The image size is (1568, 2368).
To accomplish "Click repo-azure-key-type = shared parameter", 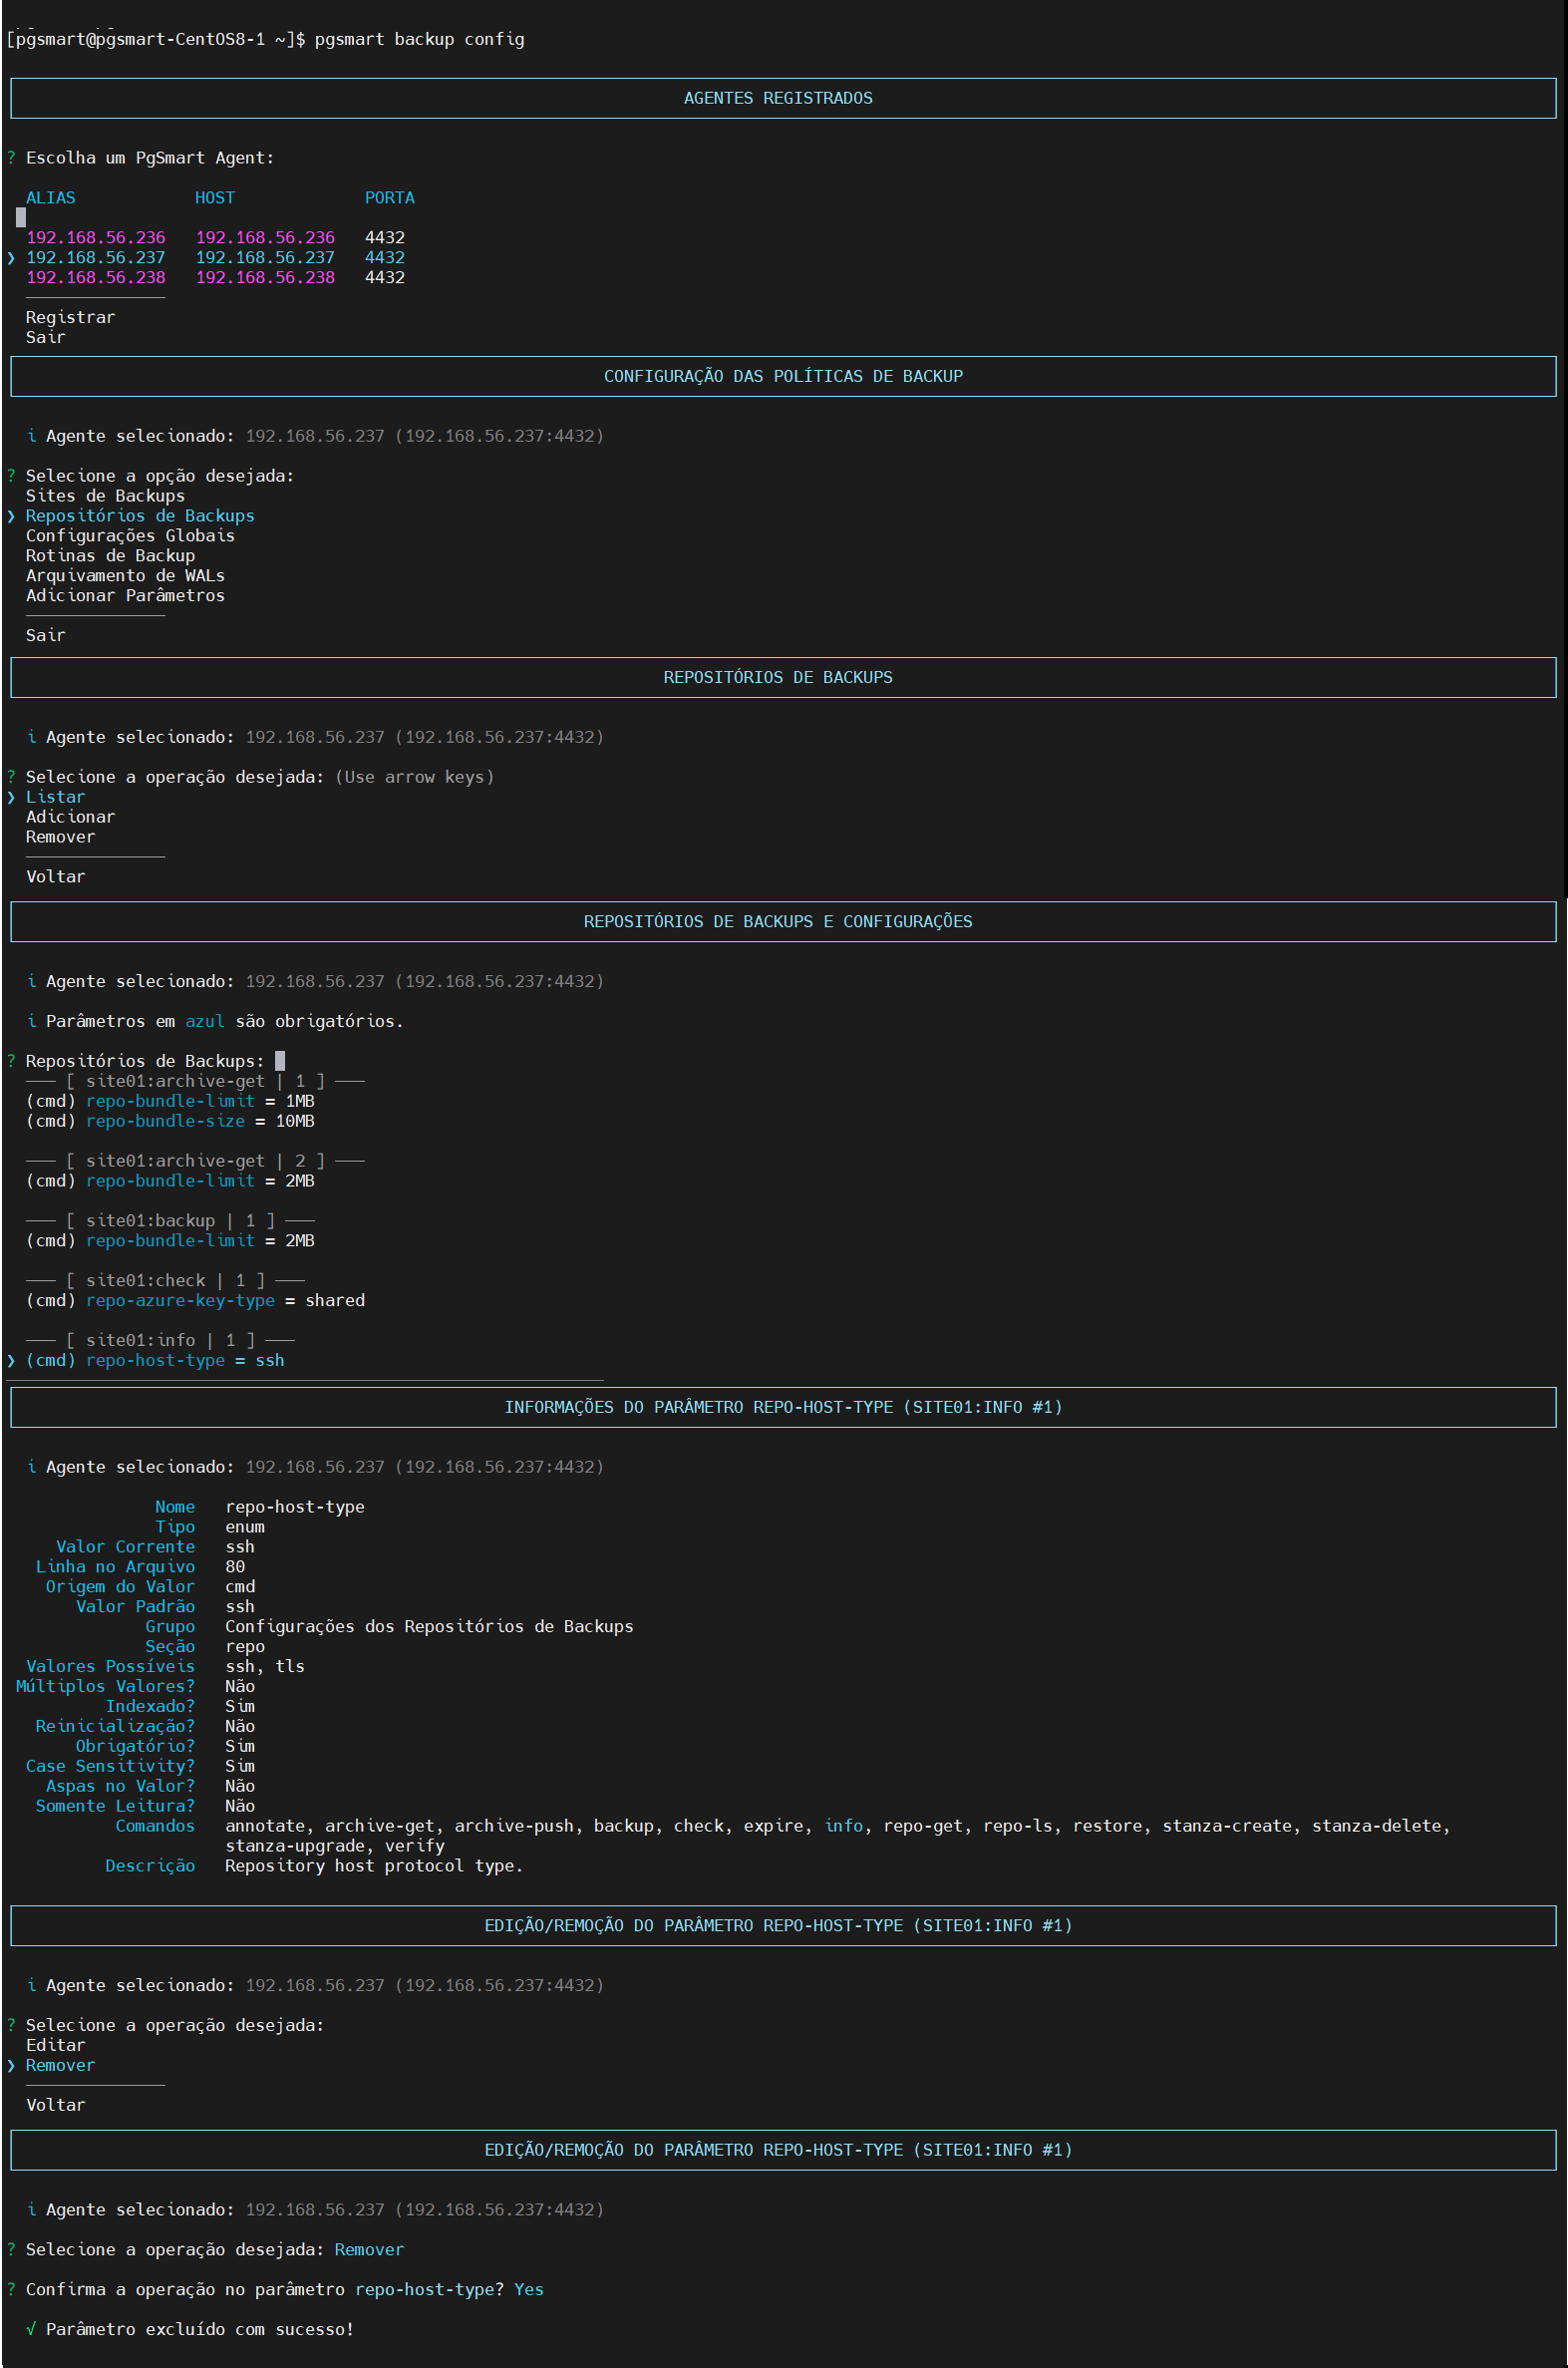I will (195, 1300).
